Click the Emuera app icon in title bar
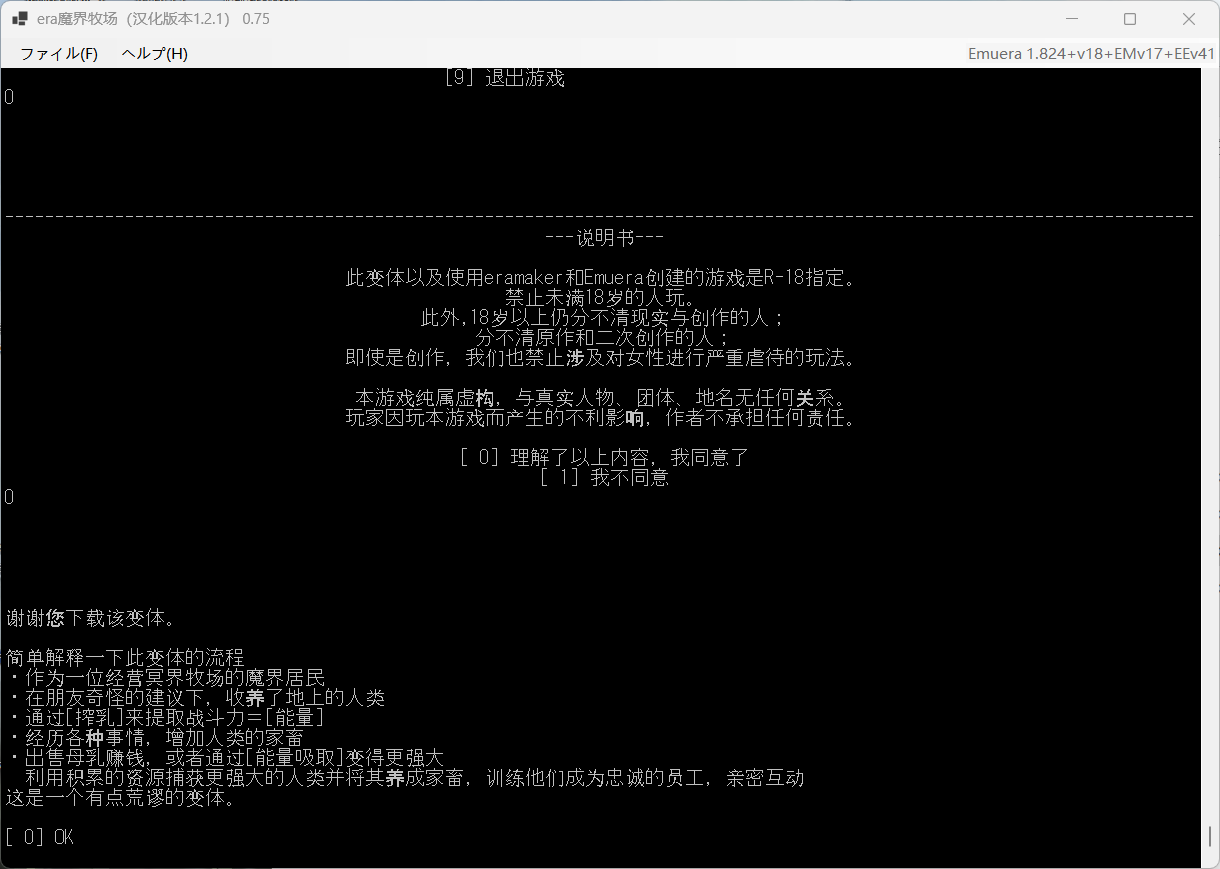The image size is (1220, 869). [20, 19]
